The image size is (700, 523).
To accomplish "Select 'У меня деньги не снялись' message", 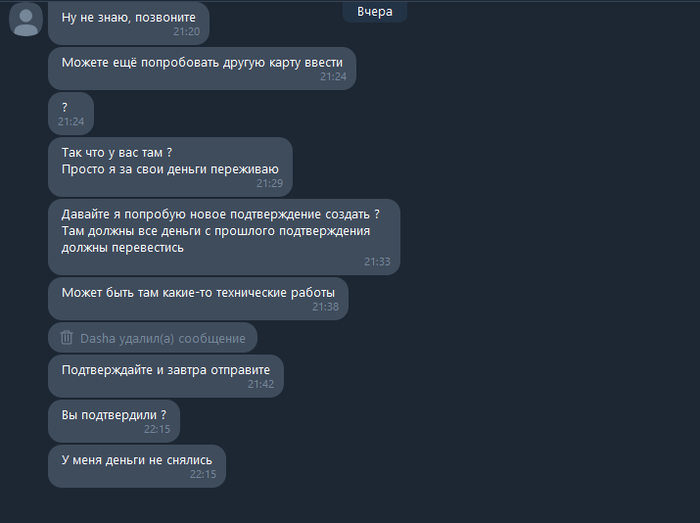I will pos(137,466).
